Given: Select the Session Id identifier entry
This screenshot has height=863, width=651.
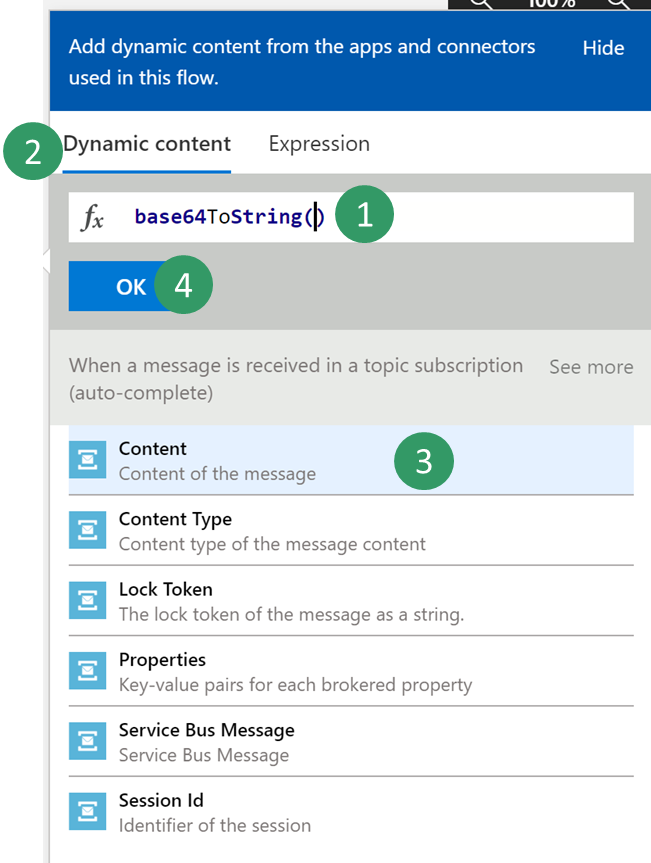Looking at the screenshot, I should click(215, 825).
